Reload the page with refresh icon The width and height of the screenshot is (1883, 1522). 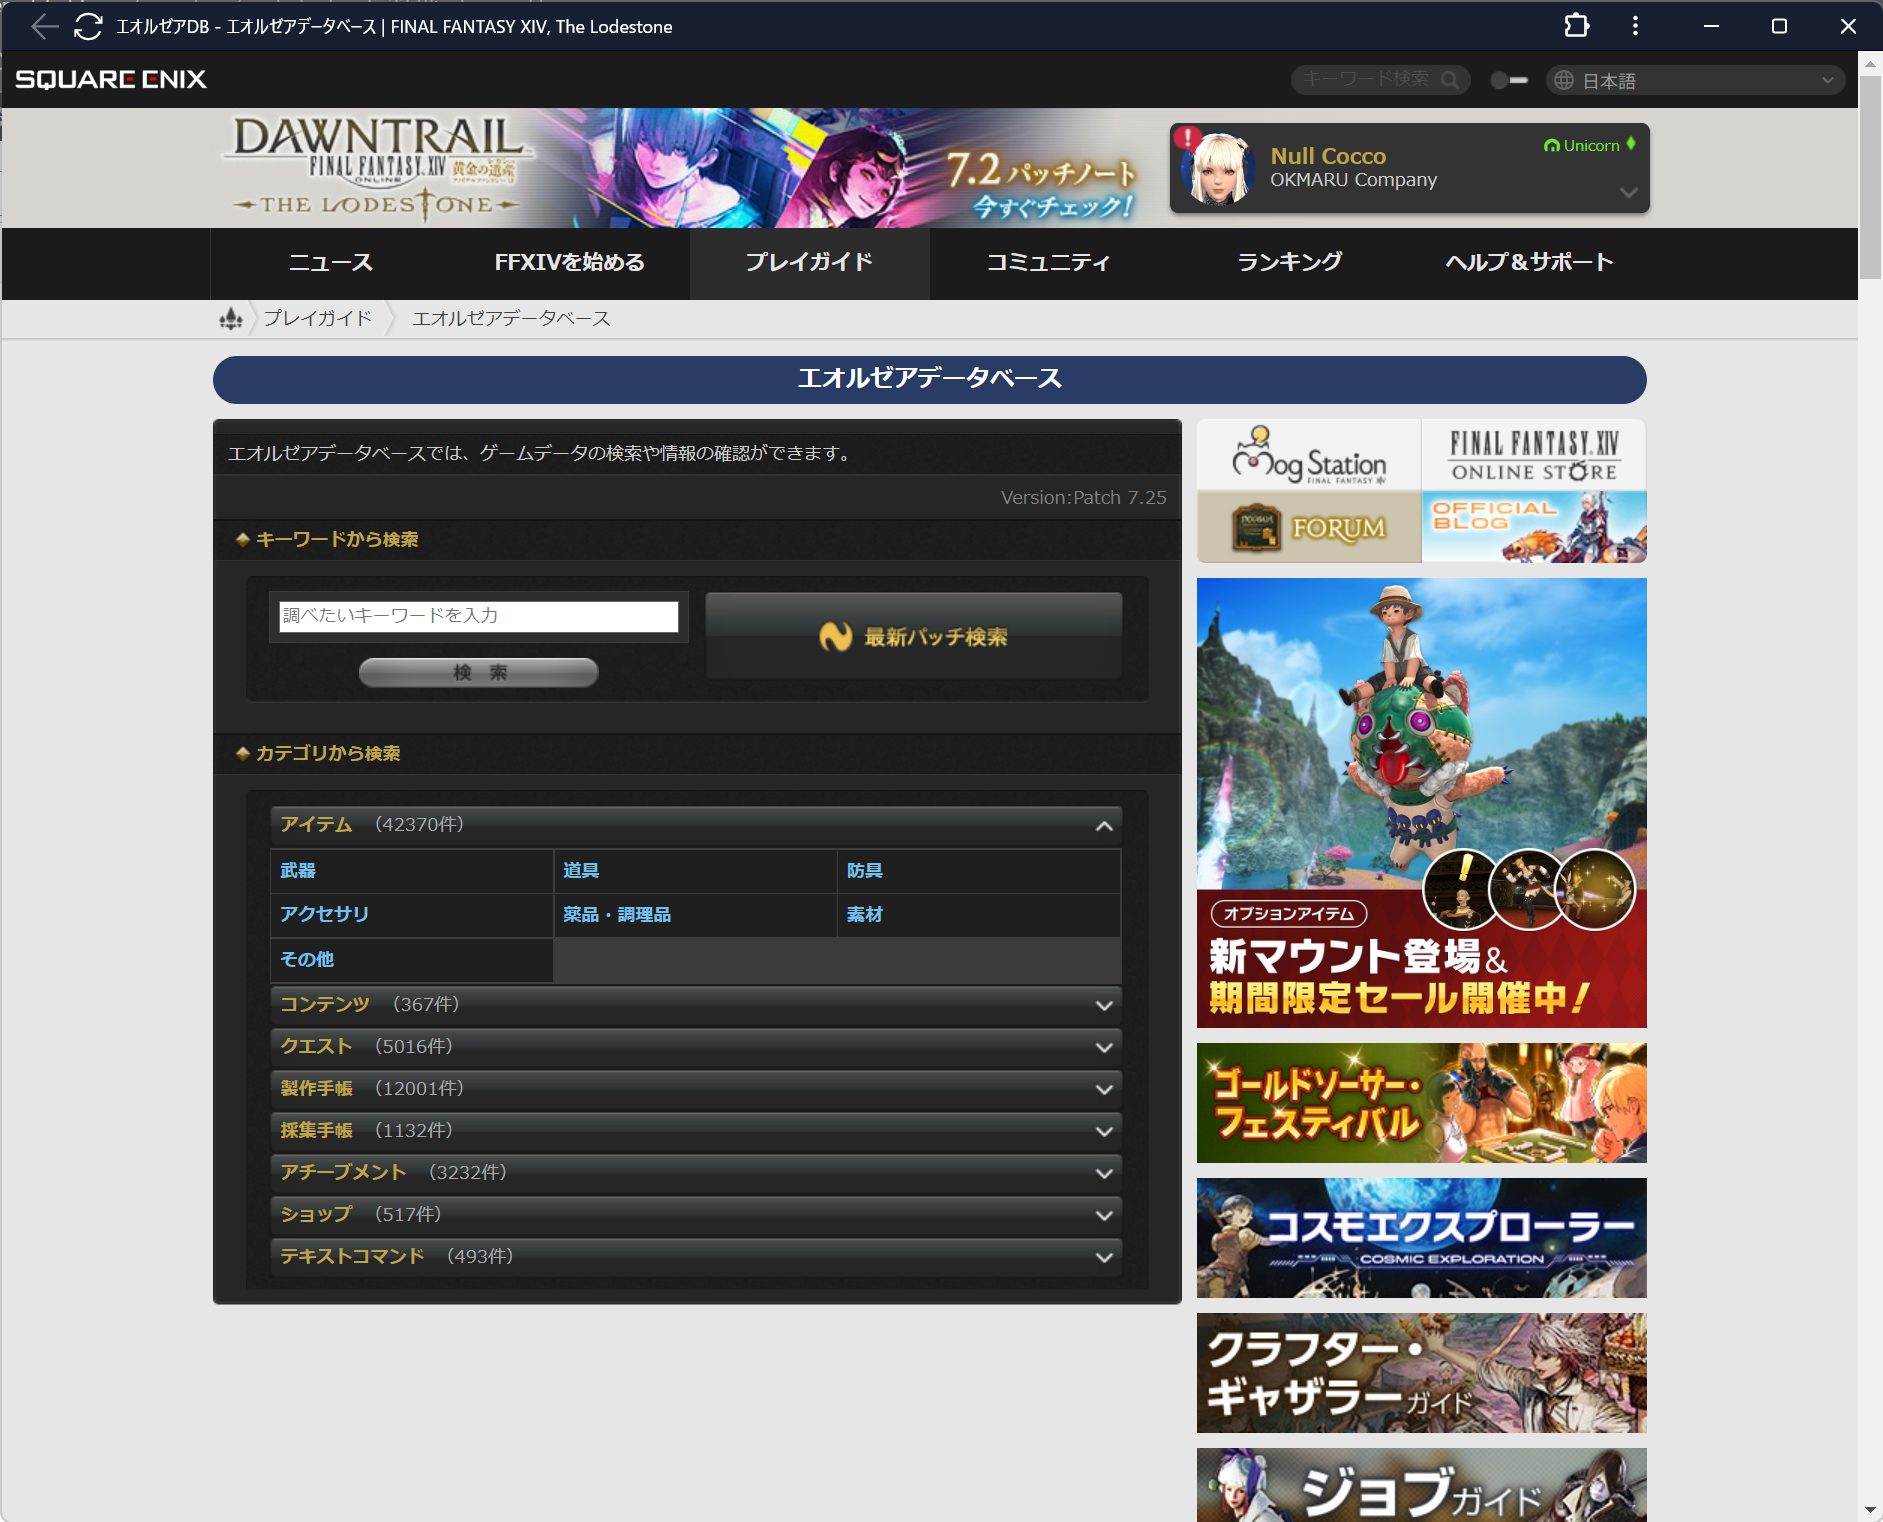click(88, 26)
